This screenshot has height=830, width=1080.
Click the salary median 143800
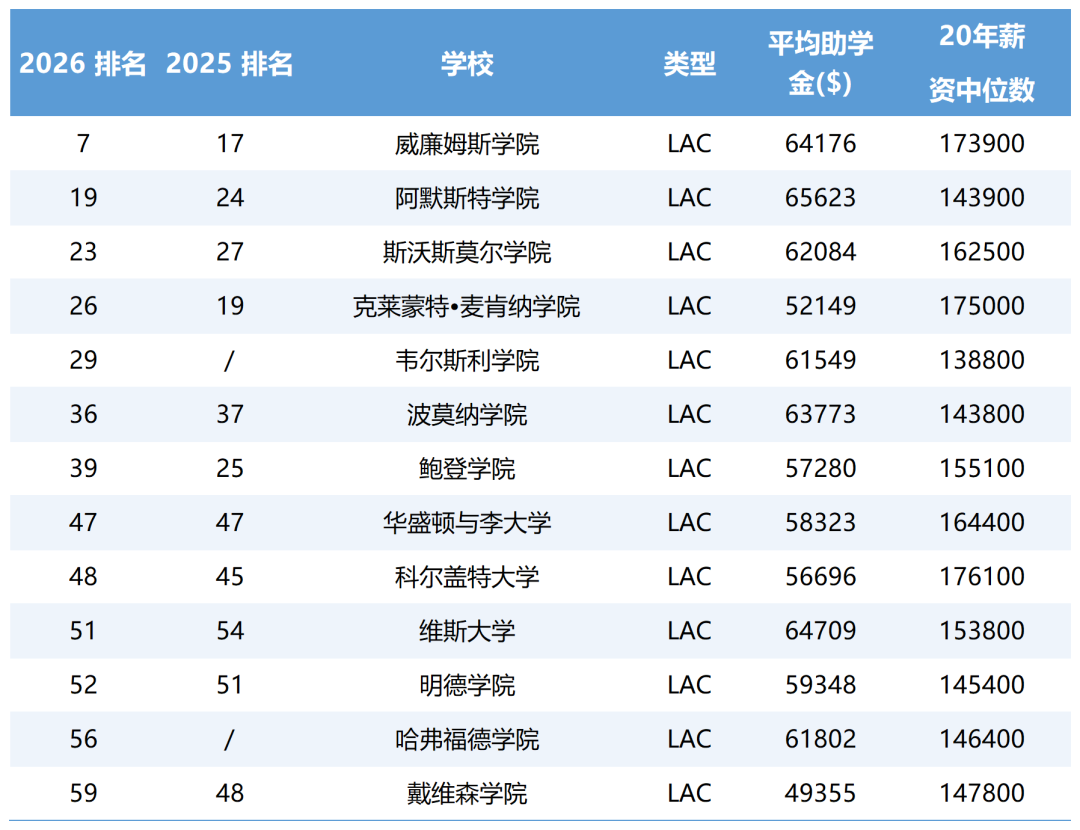[982, 415]
